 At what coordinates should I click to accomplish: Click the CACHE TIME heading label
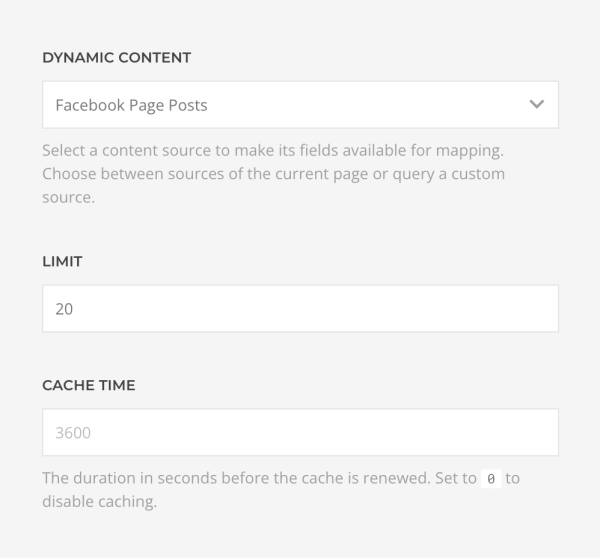click(x=88, y=385)
